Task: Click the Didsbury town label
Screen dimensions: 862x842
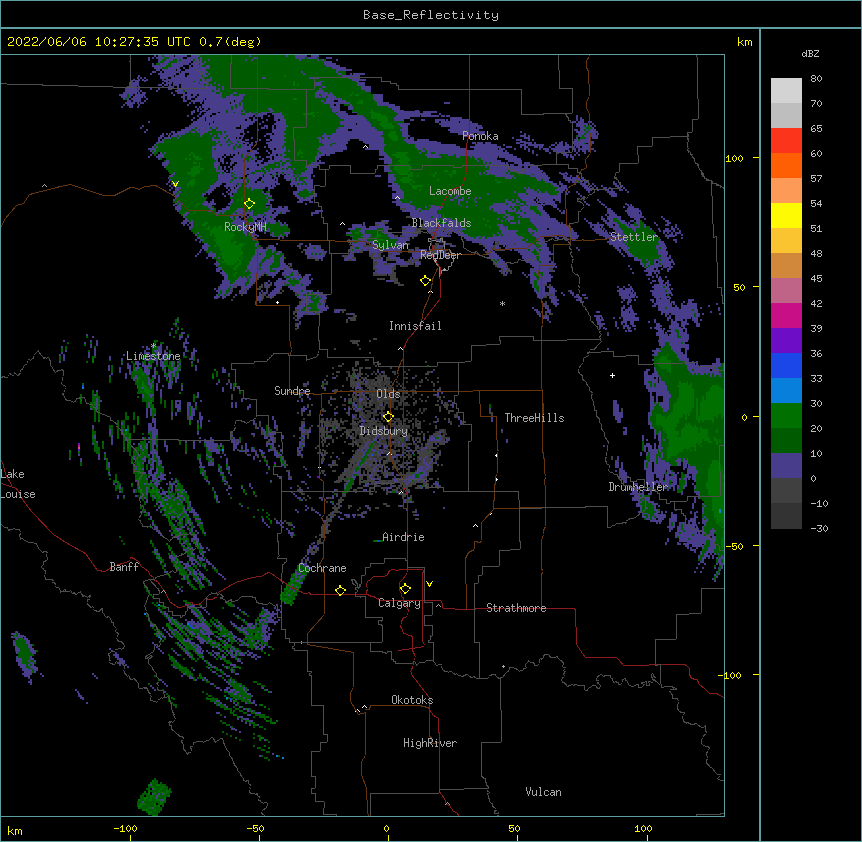Action: 384,431
